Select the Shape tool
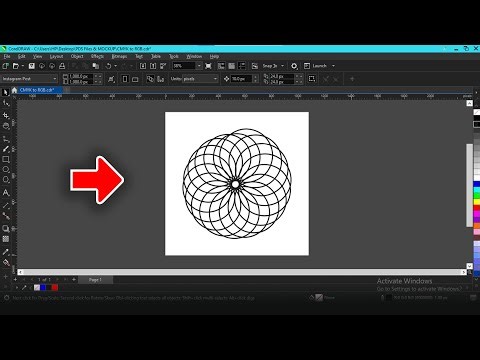 (x=6, y=103)
